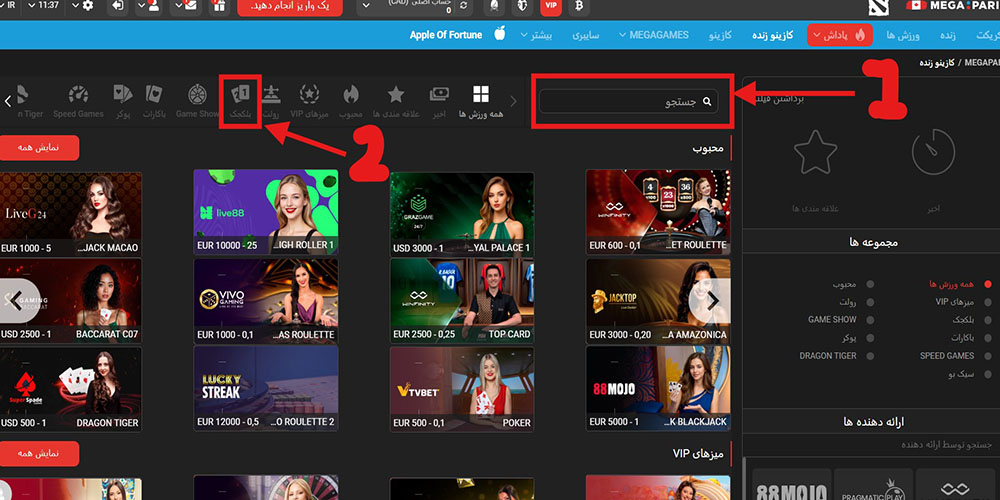Image resolution: width=1000 pixels, height=500 pixels.
Task: Click the جستجو game search field
Action: [x=628, y=101]
